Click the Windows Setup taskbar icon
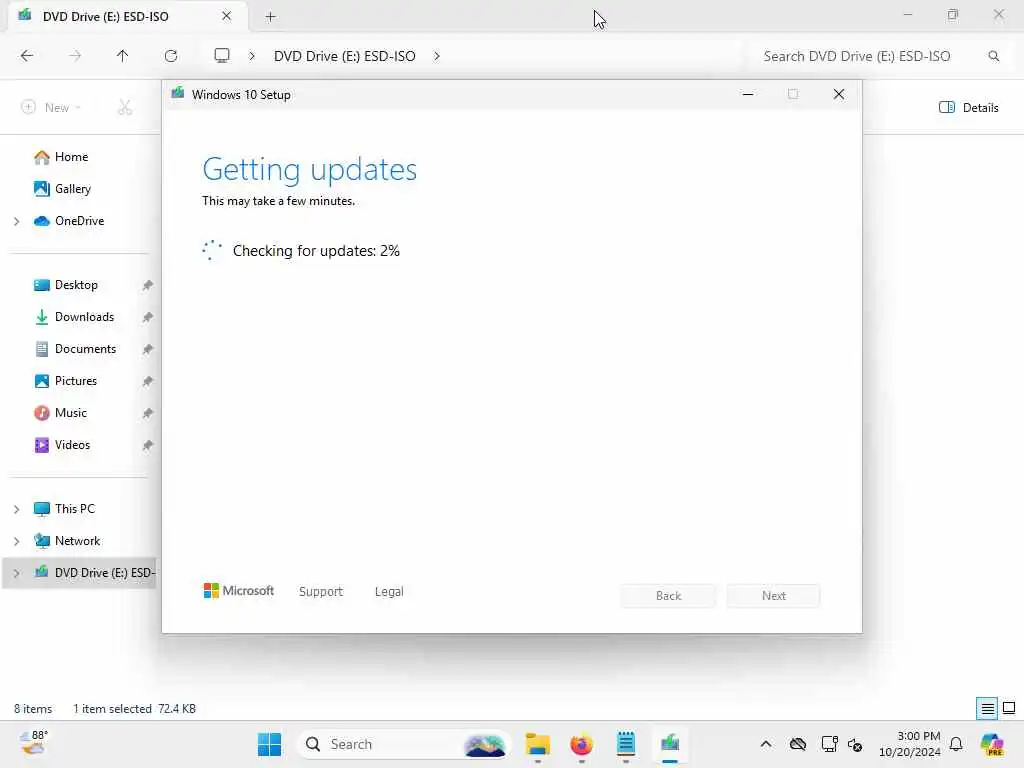This screenshot has height=768, width=1024. [x=670, y=744]
